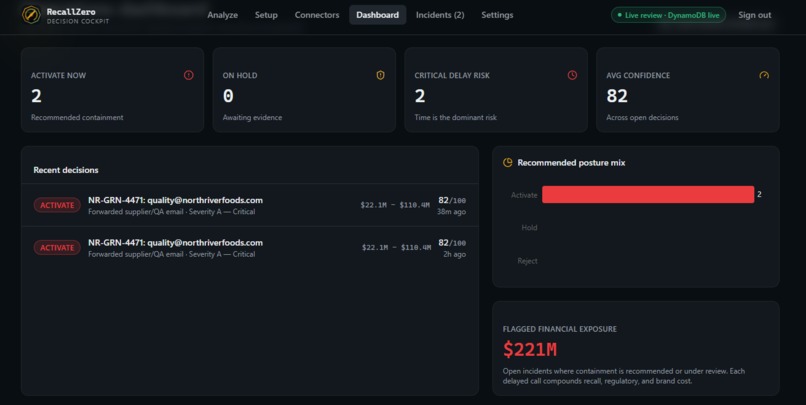Click the Live review DynamoDB live badge
Screen dimensions: 806x405
coord(668,15)
